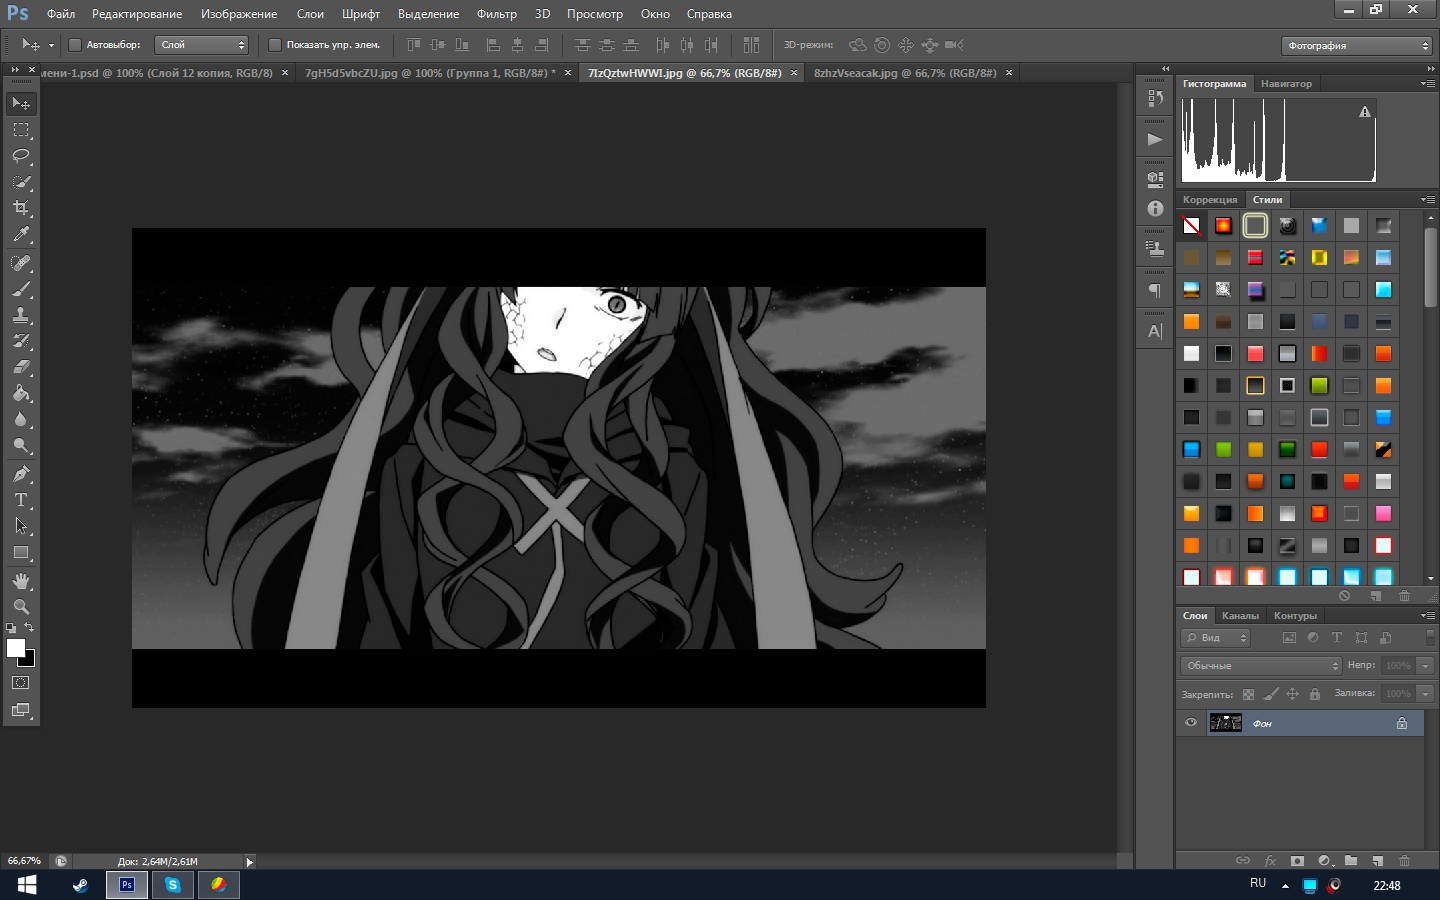The width and height of the screenshot is (1440, 900).
Task: Select the Eyedropper tool
Action: pos(21,234)
